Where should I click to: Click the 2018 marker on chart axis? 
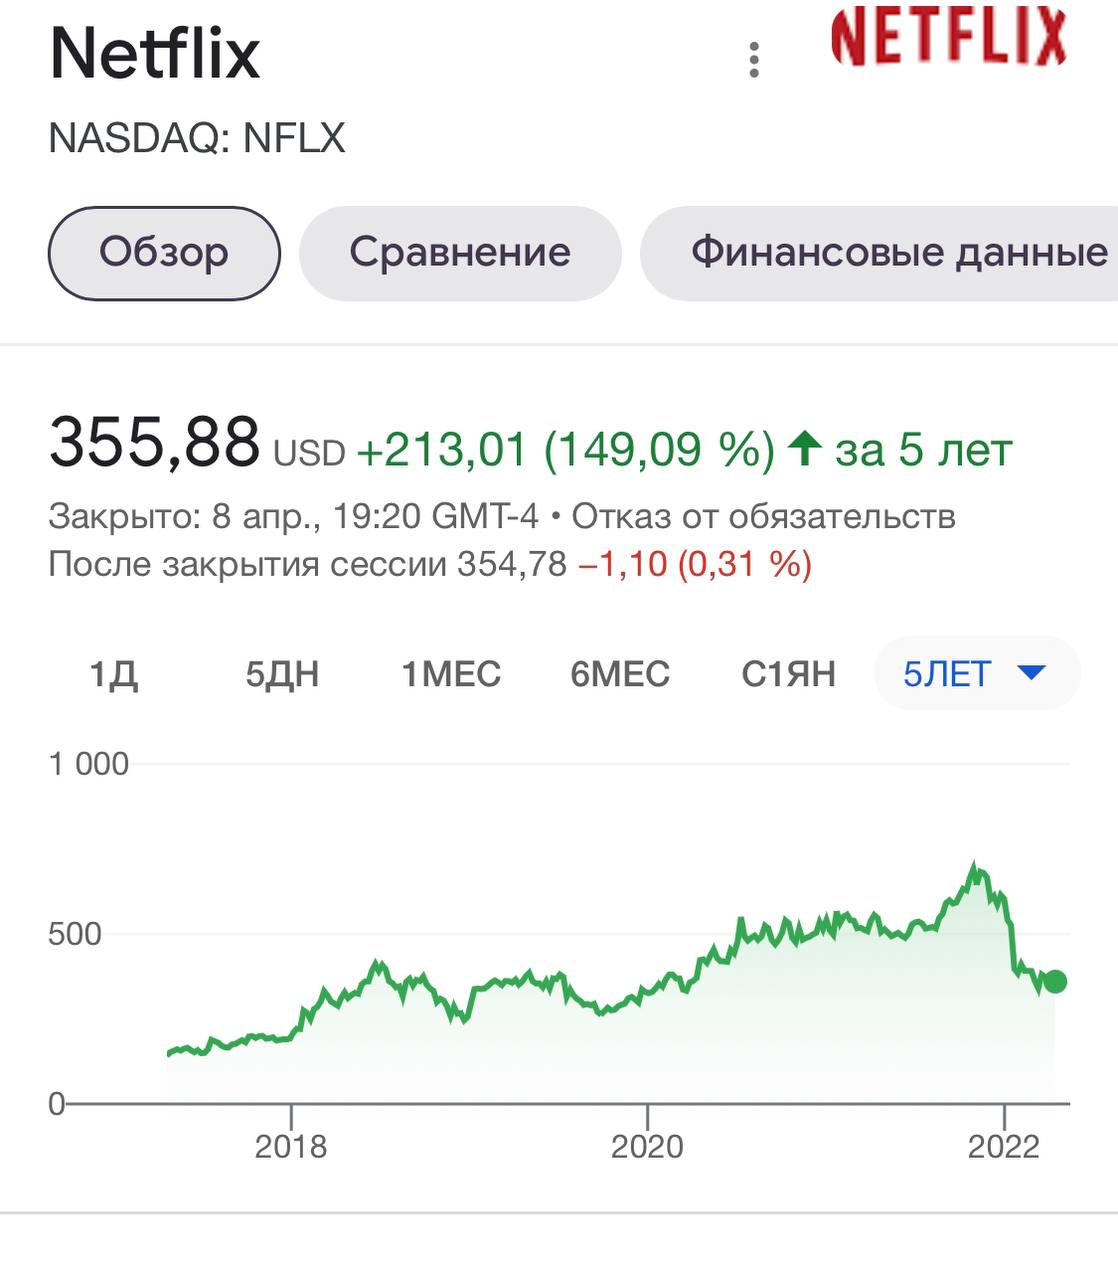point(291,1146)
